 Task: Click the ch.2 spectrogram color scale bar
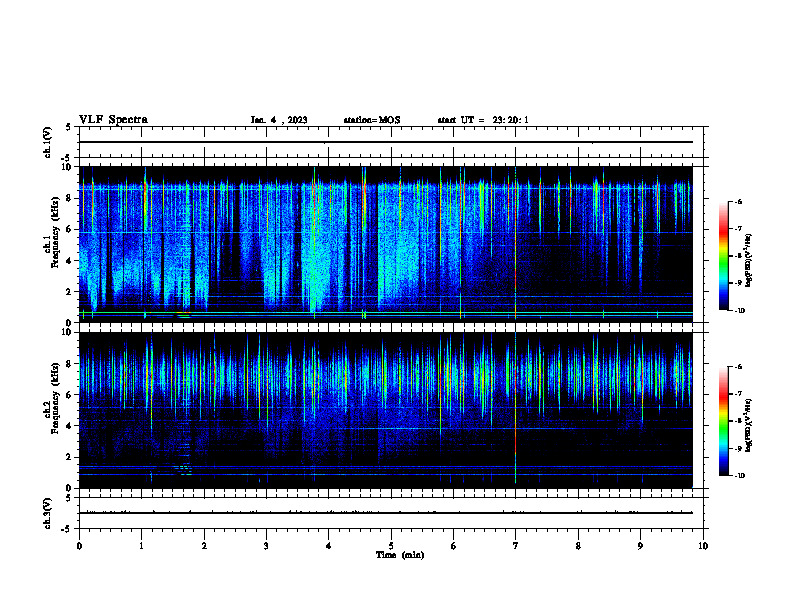point(724,421)
